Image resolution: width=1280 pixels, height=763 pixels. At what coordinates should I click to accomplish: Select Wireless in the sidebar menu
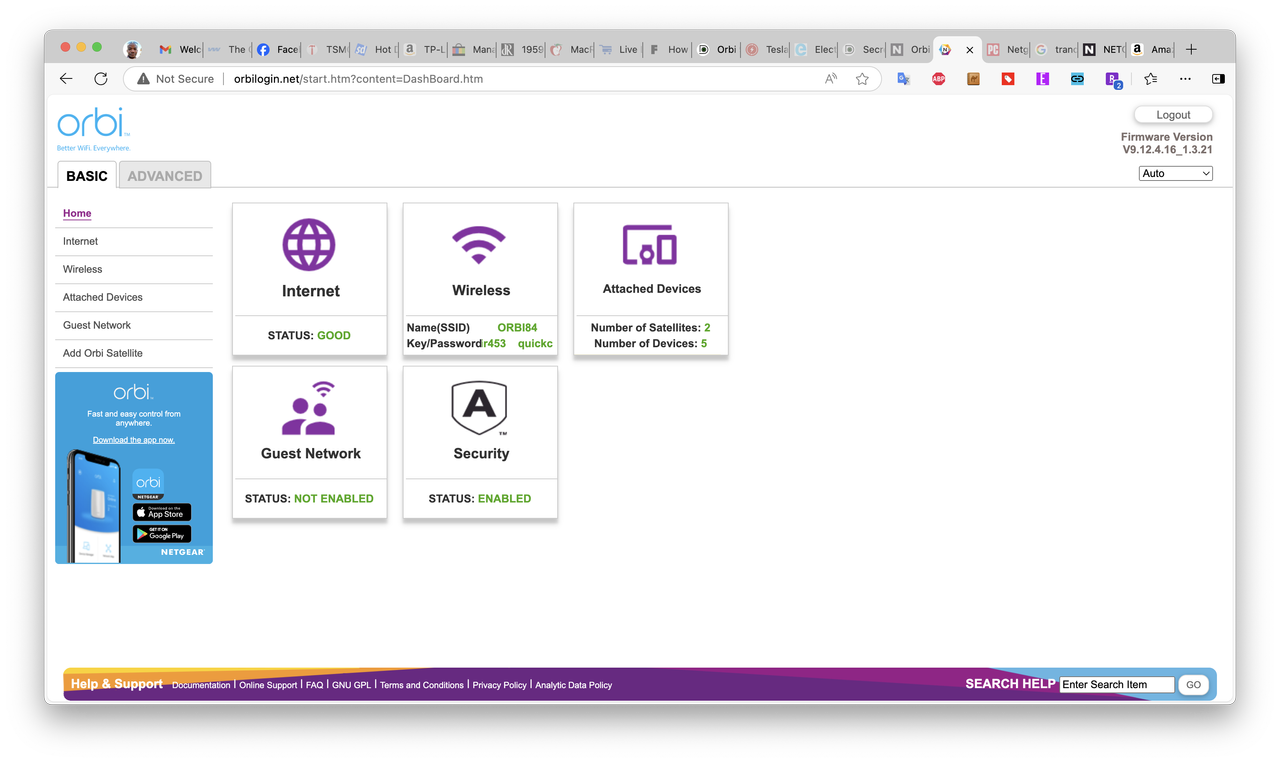[x=82, y=269]
